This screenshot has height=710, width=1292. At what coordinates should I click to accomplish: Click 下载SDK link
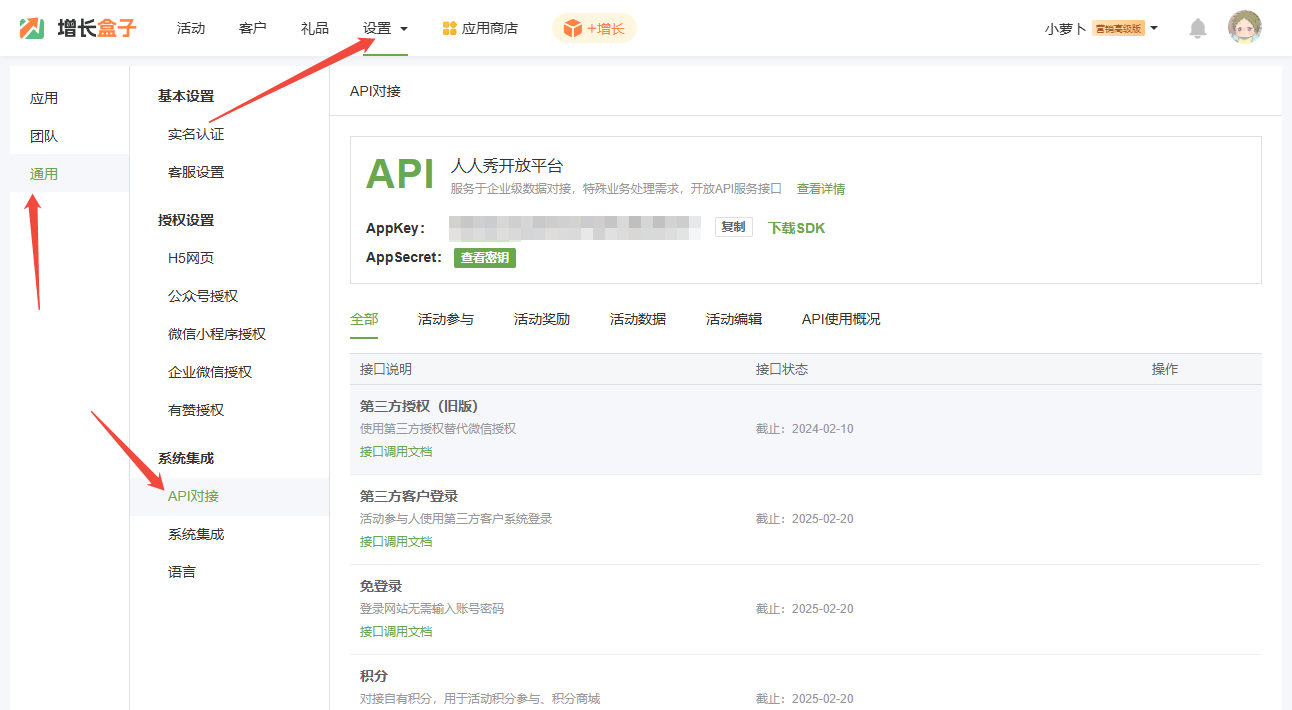[x=796, y=228]
